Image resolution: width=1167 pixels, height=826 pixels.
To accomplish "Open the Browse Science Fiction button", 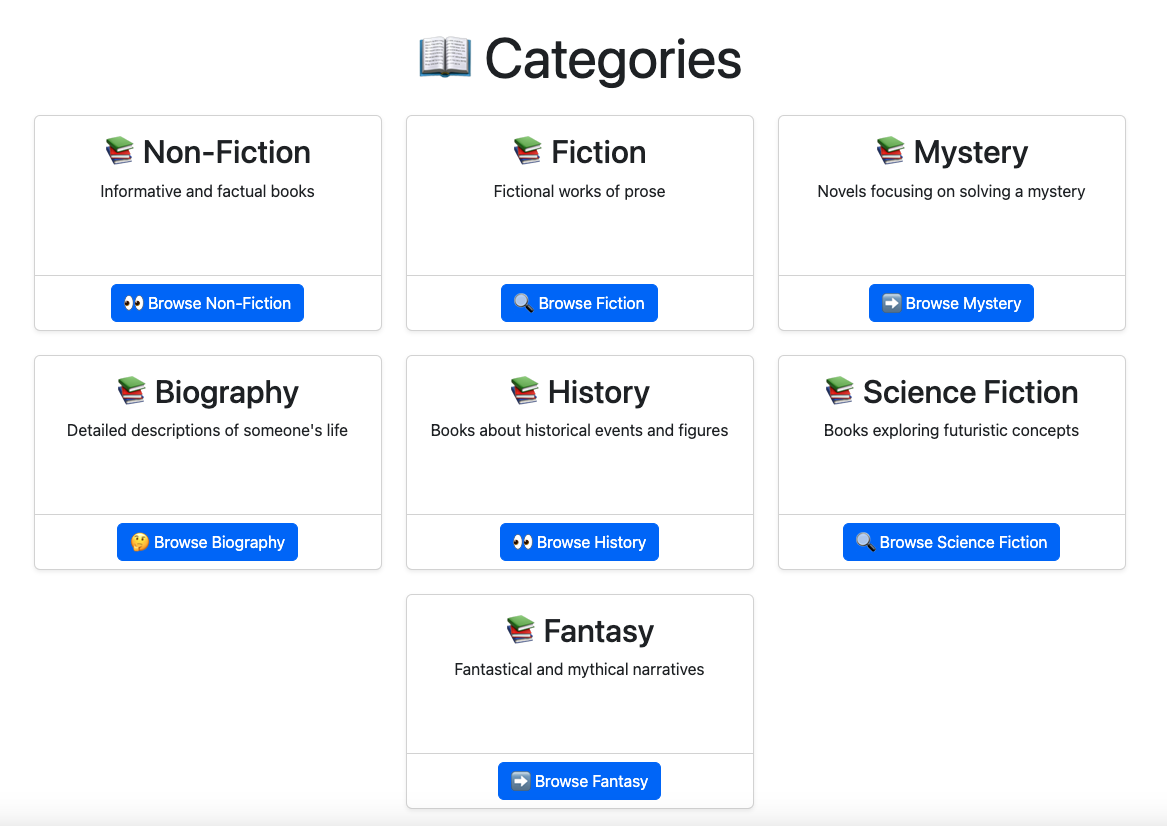I will [951, 542].
